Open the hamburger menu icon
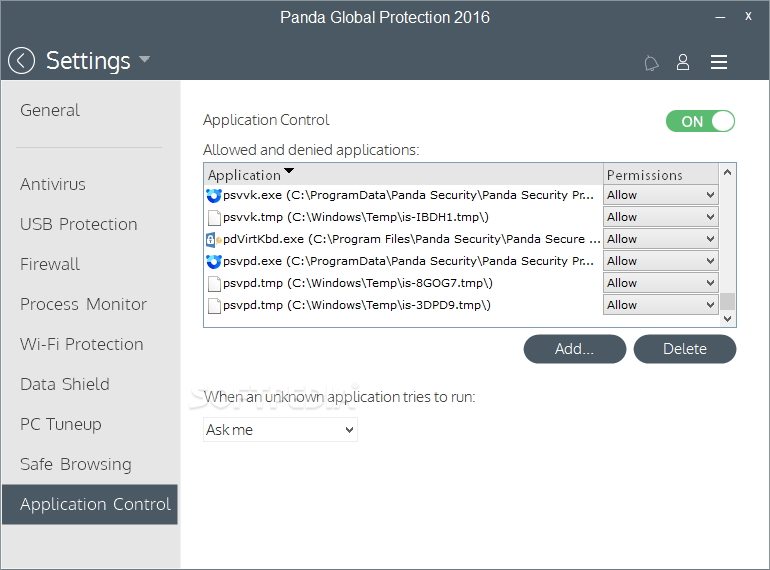770x570 pixels. (718, 62)
